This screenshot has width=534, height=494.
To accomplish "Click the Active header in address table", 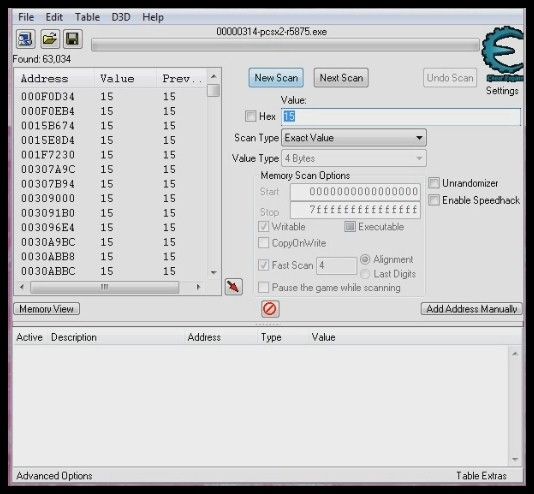I will [29, 337].
